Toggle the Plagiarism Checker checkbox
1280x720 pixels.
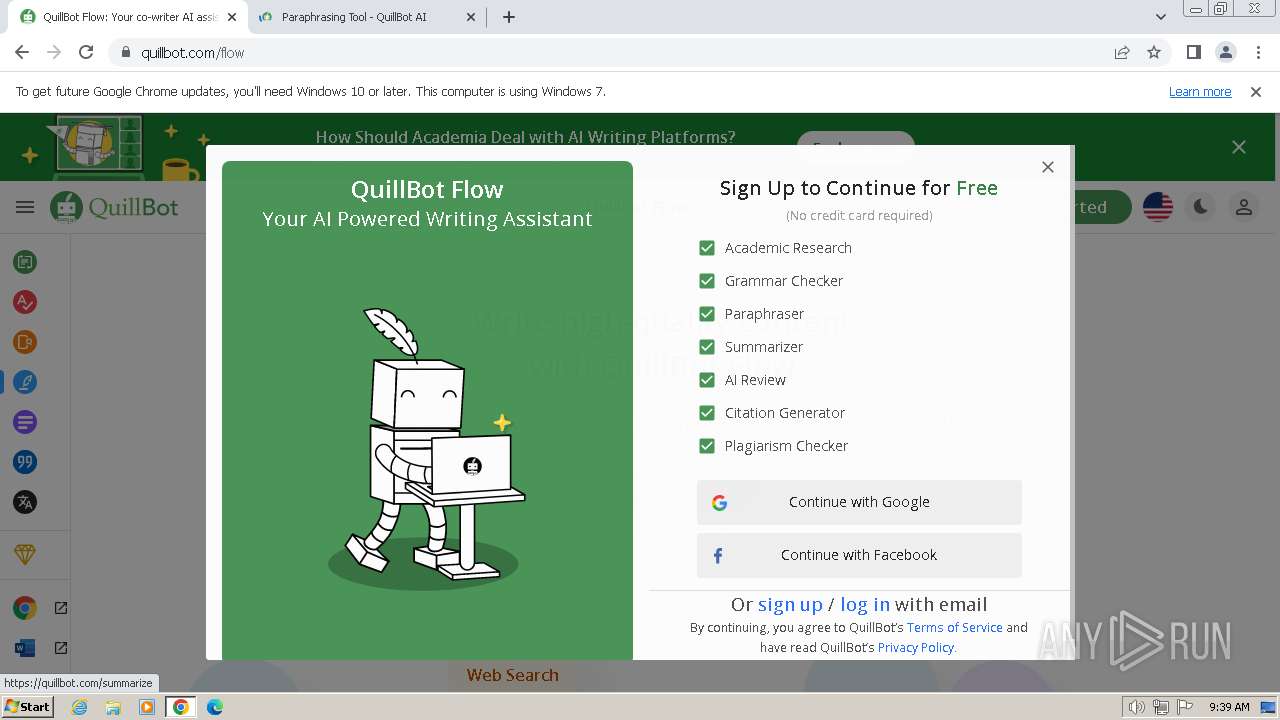coord(707,446)
